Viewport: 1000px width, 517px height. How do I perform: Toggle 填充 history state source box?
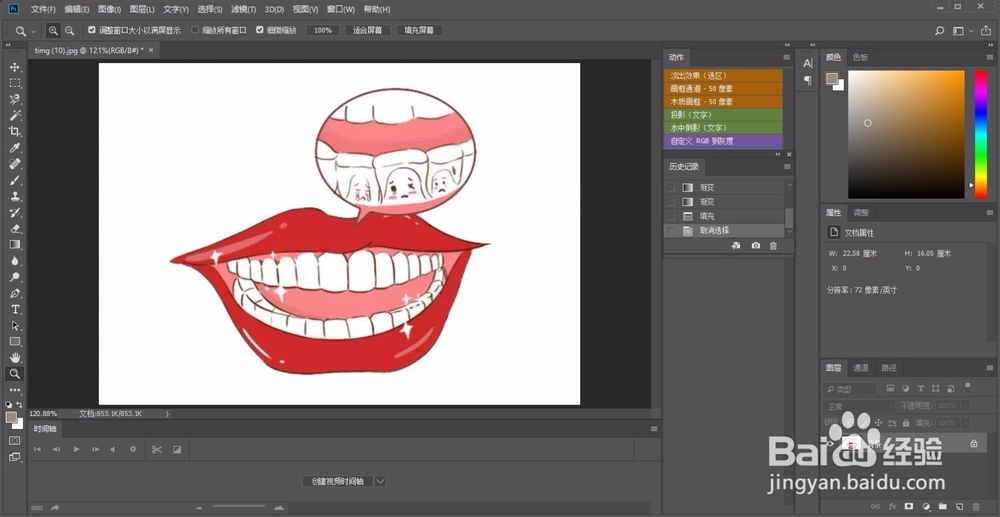click(670, 216)
